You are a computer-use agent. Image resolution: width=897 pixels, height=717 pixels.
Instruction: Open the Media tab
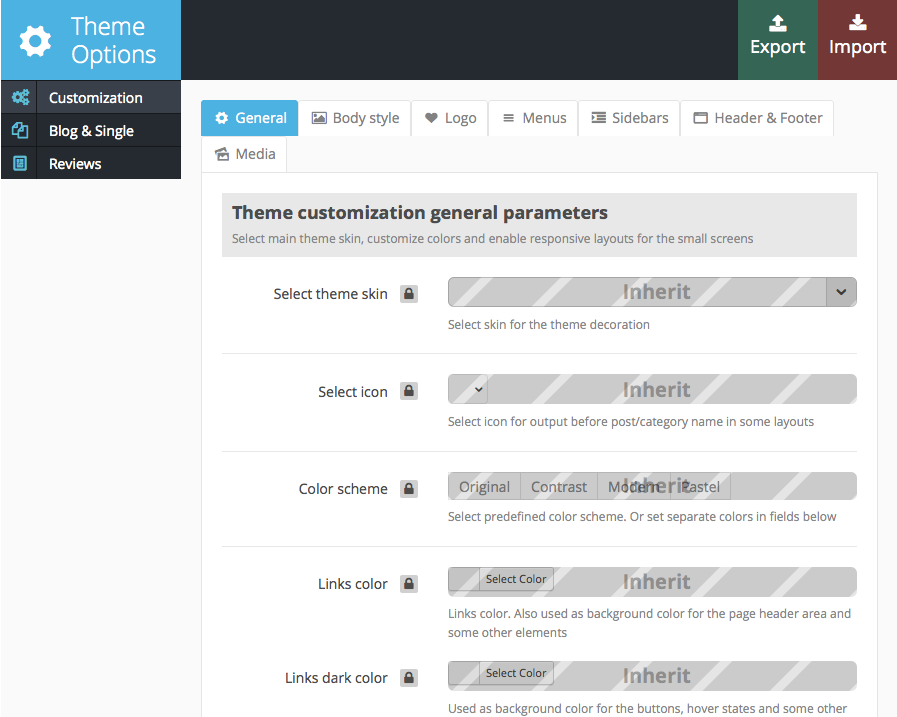pyautogui.click(x=245, y=154)
